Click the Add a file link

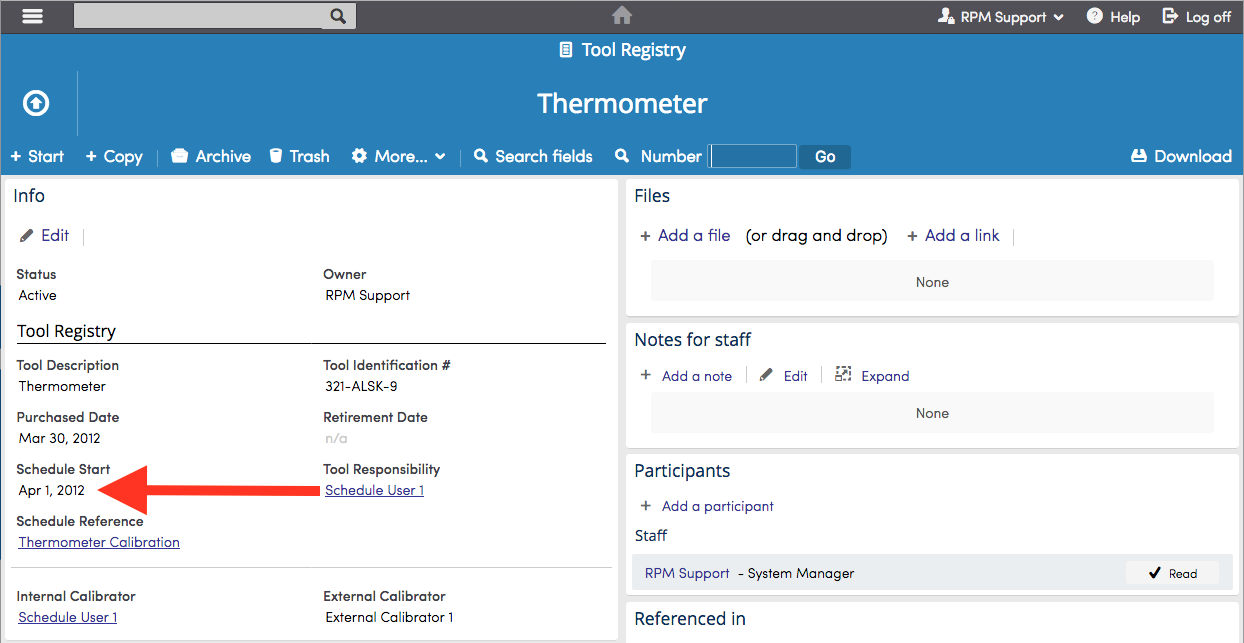pos(694,236)
